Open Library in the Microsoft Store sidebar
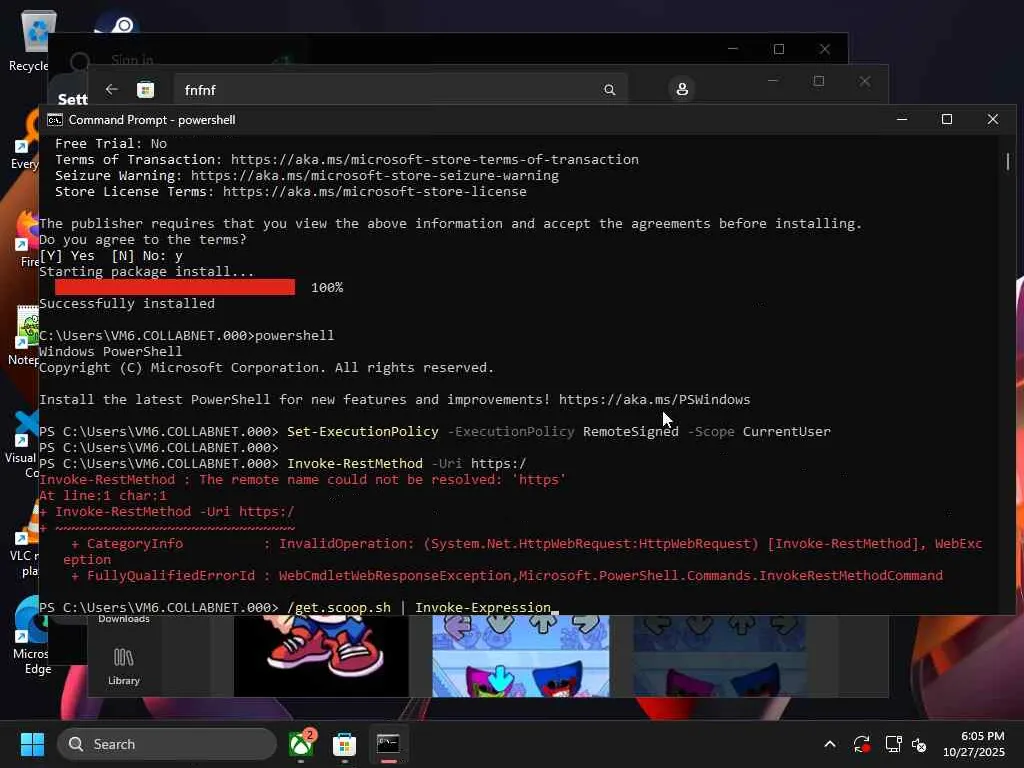This screenshot has width=1024, height=768. (123, 666)
